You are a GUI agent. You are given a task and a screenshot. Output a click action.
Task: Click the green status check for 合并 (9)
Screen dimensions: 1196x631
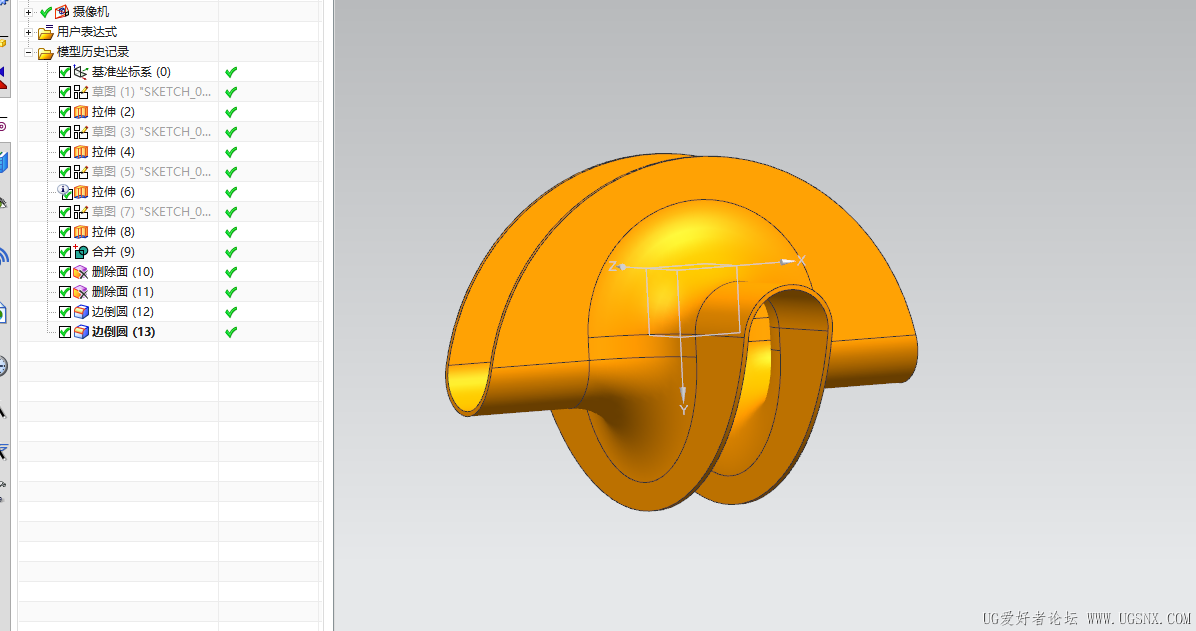pos(231,252)
